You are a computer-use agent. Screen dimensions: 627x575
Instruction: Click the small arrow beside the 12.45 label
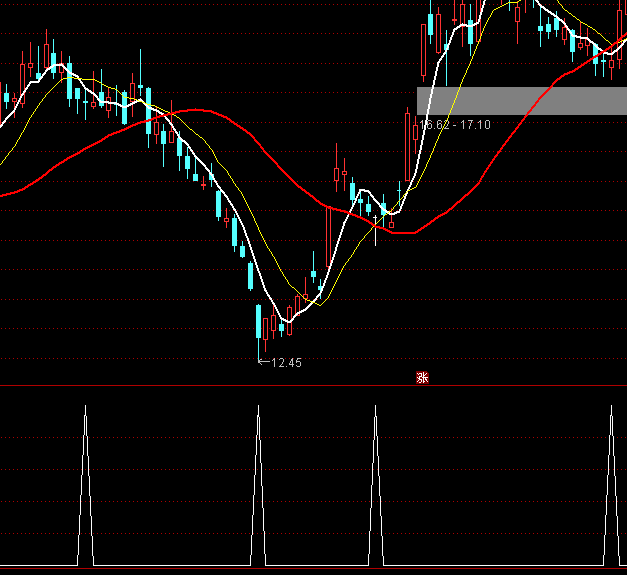tap(263, 362)
